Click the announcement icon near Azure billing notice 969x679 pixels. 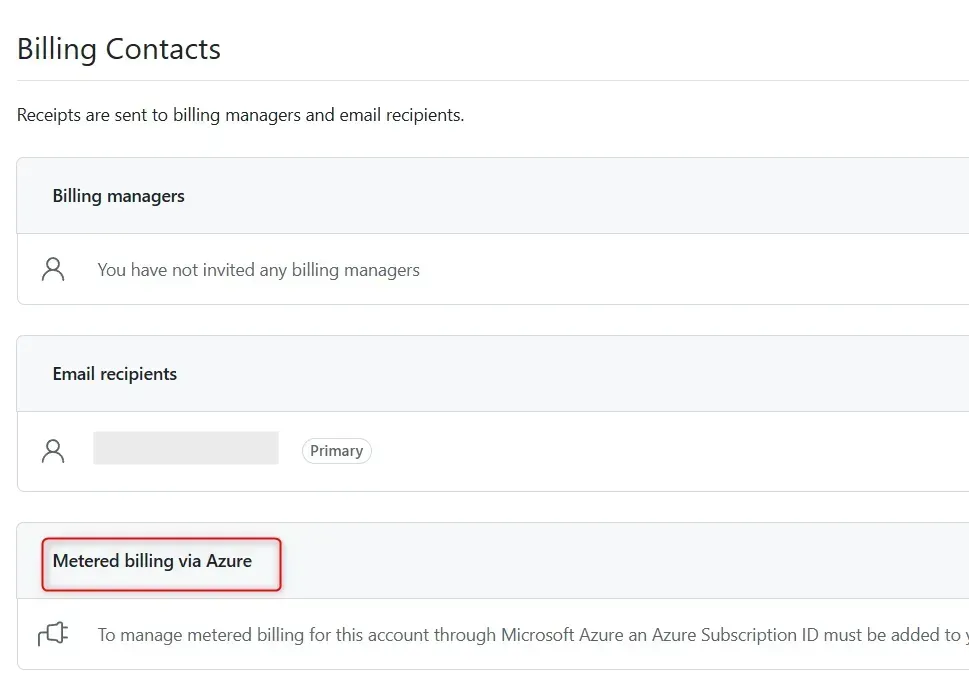pyautogui.click(x=52, y=633)
